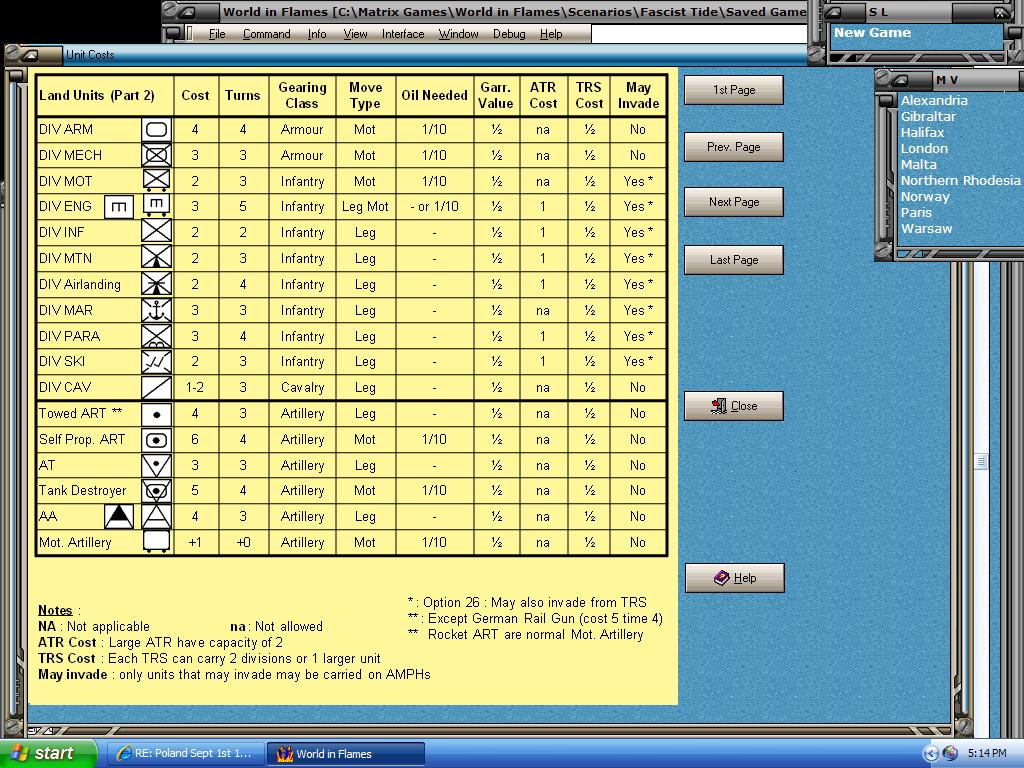Click the DIV INF crossed-box symbol

click(157, 232)
